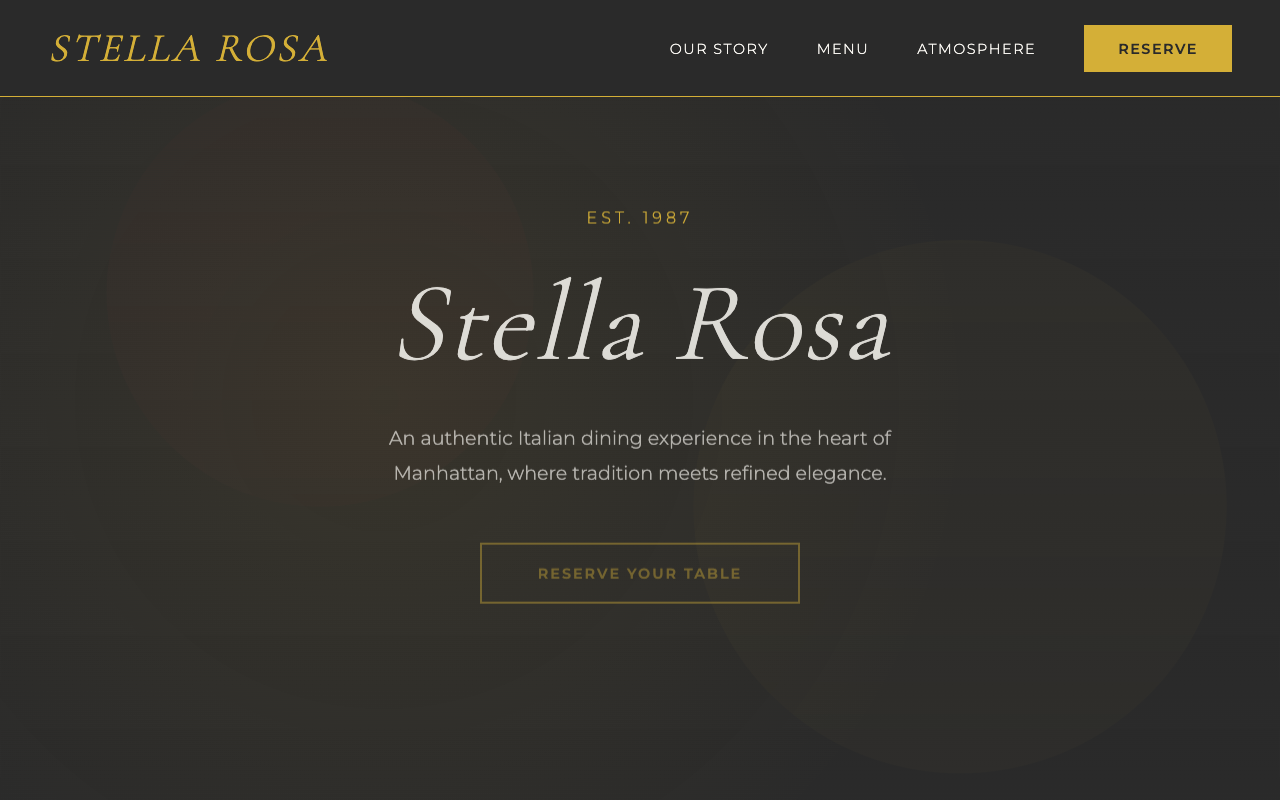Viewport: 1280px width, 800px height.
Task: Navigate to the ATMOSPHERE section
Action: [976, 48]
